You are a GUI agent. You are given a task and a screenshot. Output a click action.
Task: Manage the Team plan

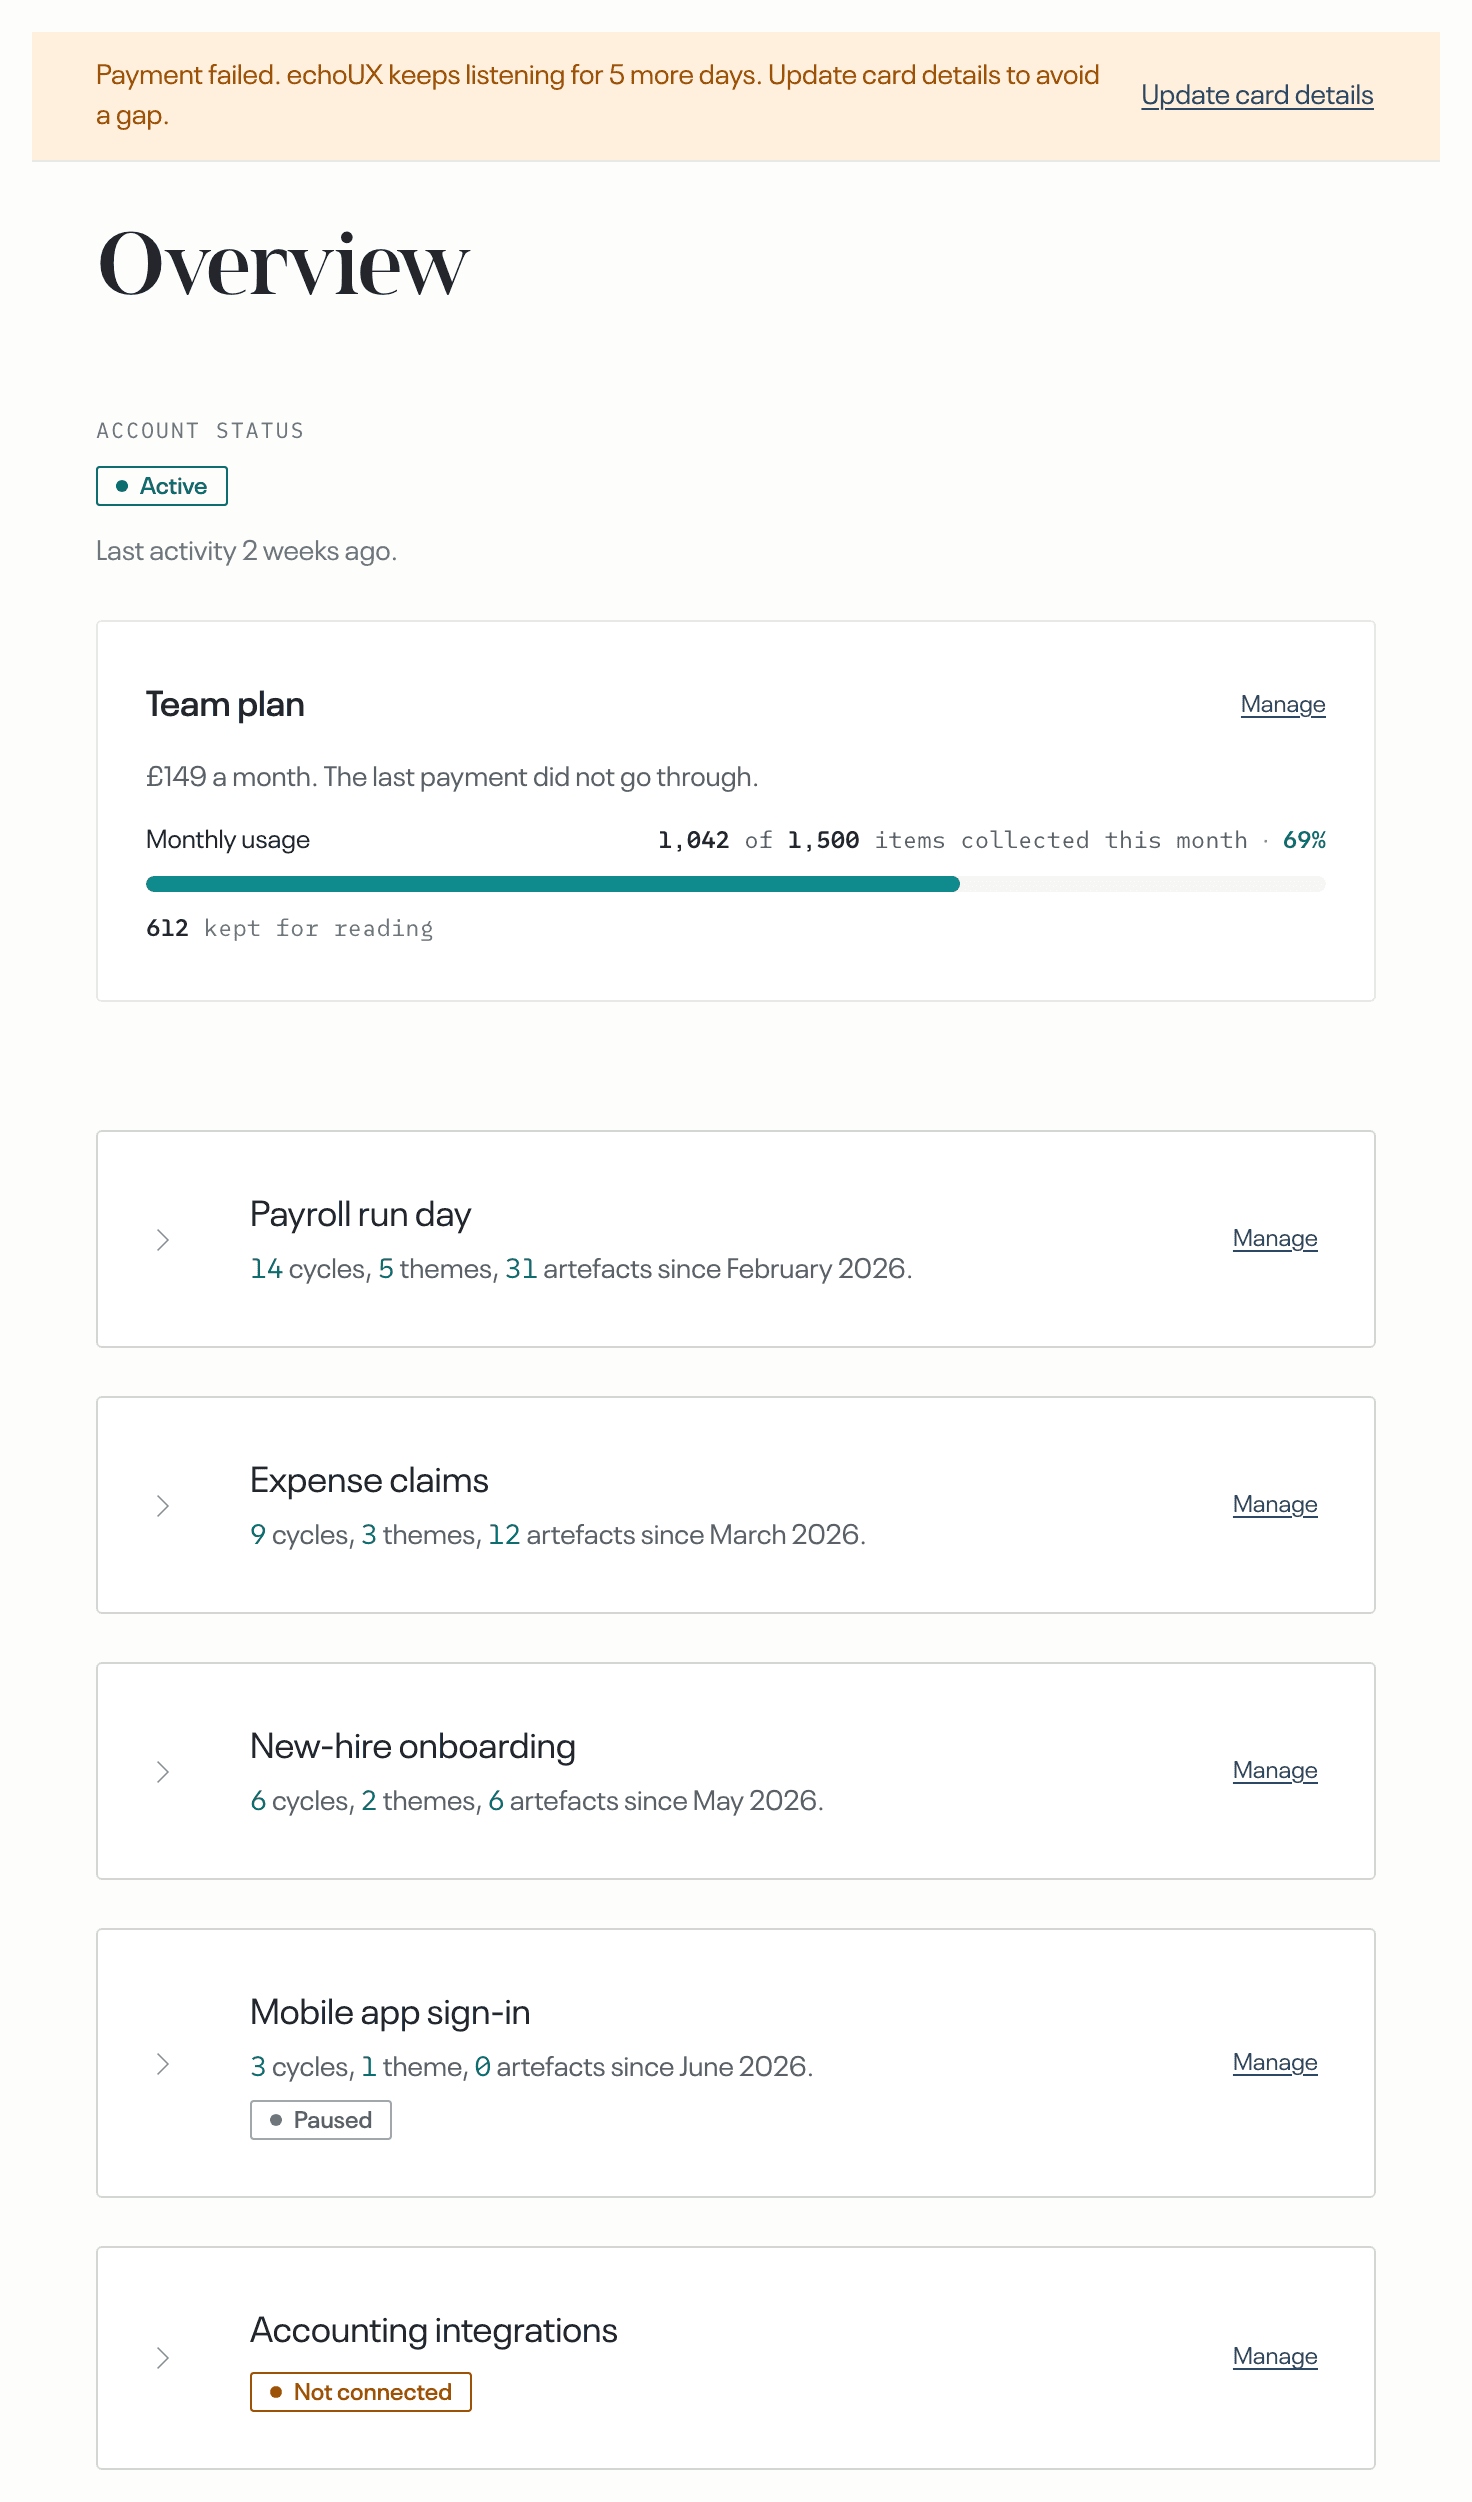(x=1283, y=705)
